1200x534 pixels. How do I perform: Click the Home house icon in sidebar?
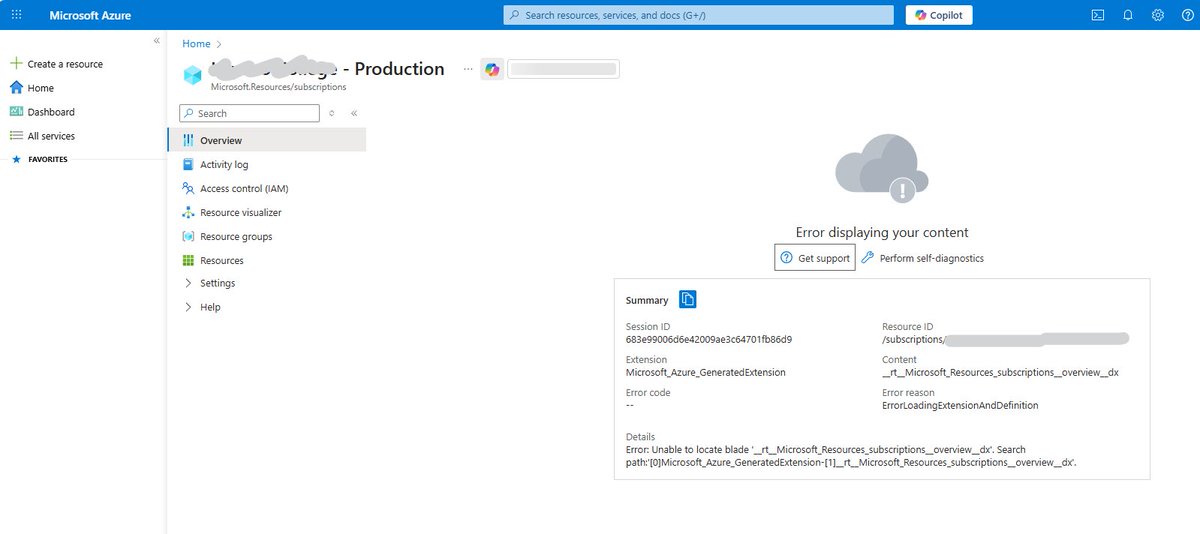[x=16, y=88]
